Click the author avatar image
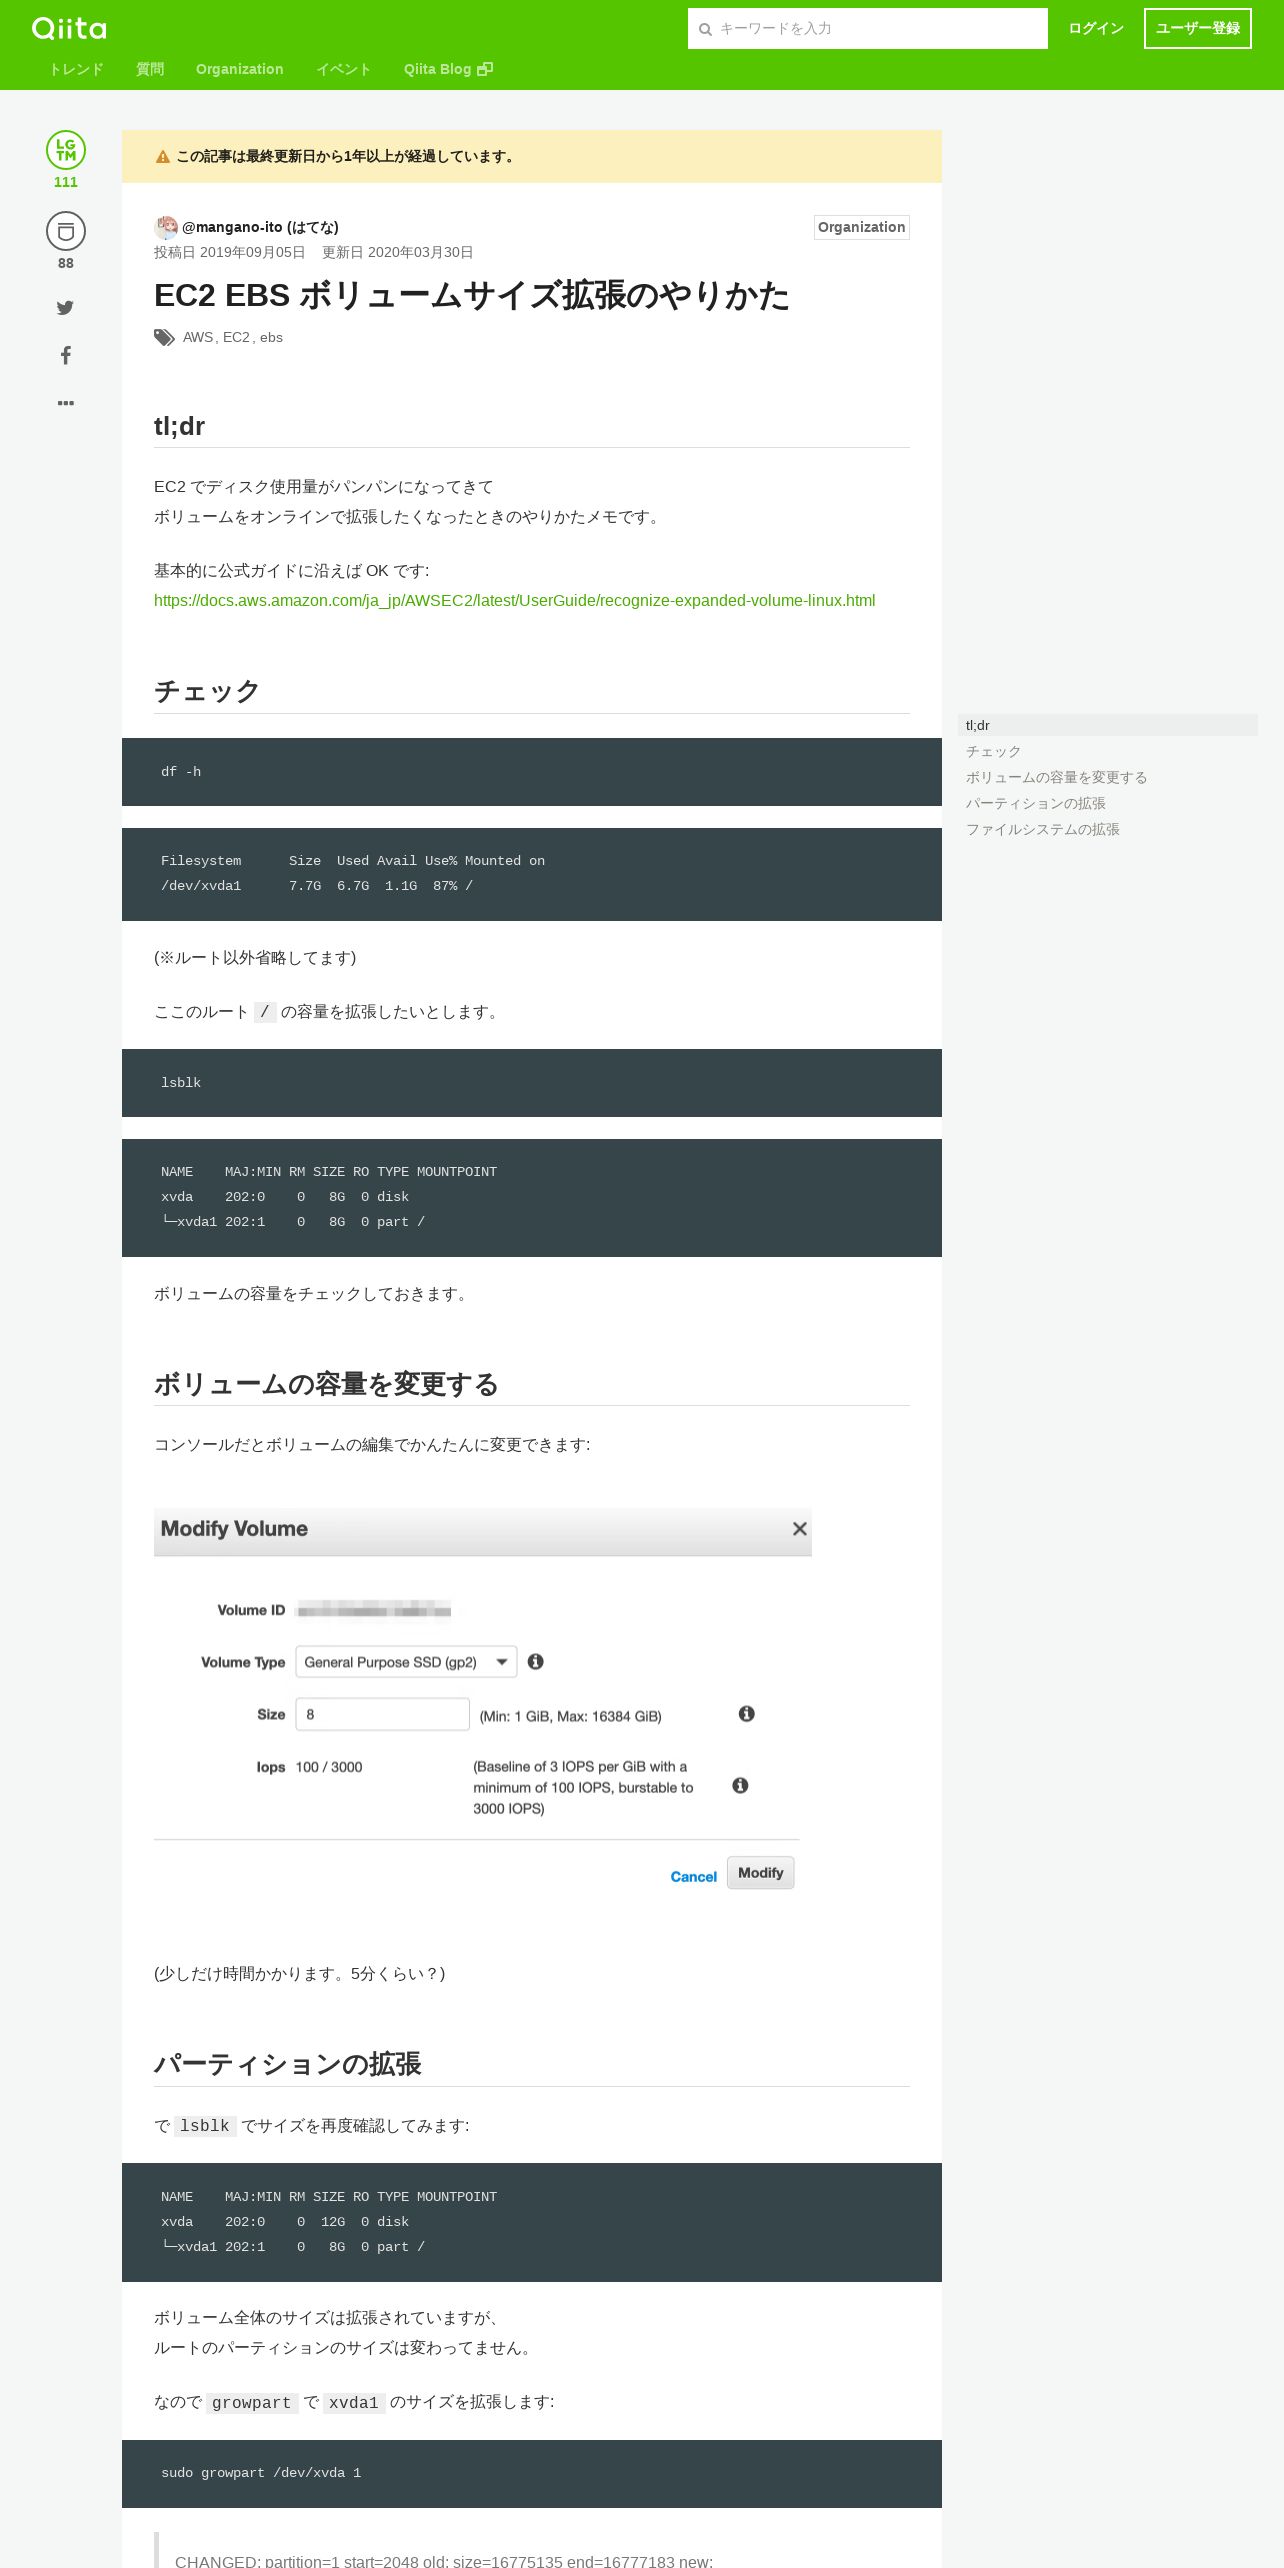 (166, 227)
